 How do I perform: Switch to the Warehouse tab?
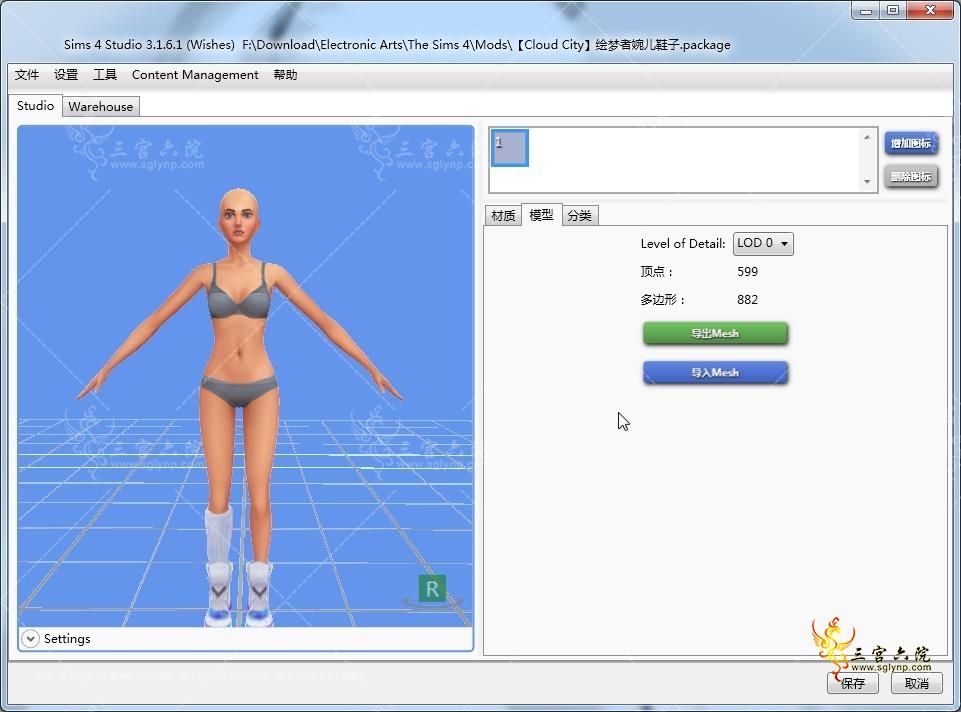click(101, 107)
